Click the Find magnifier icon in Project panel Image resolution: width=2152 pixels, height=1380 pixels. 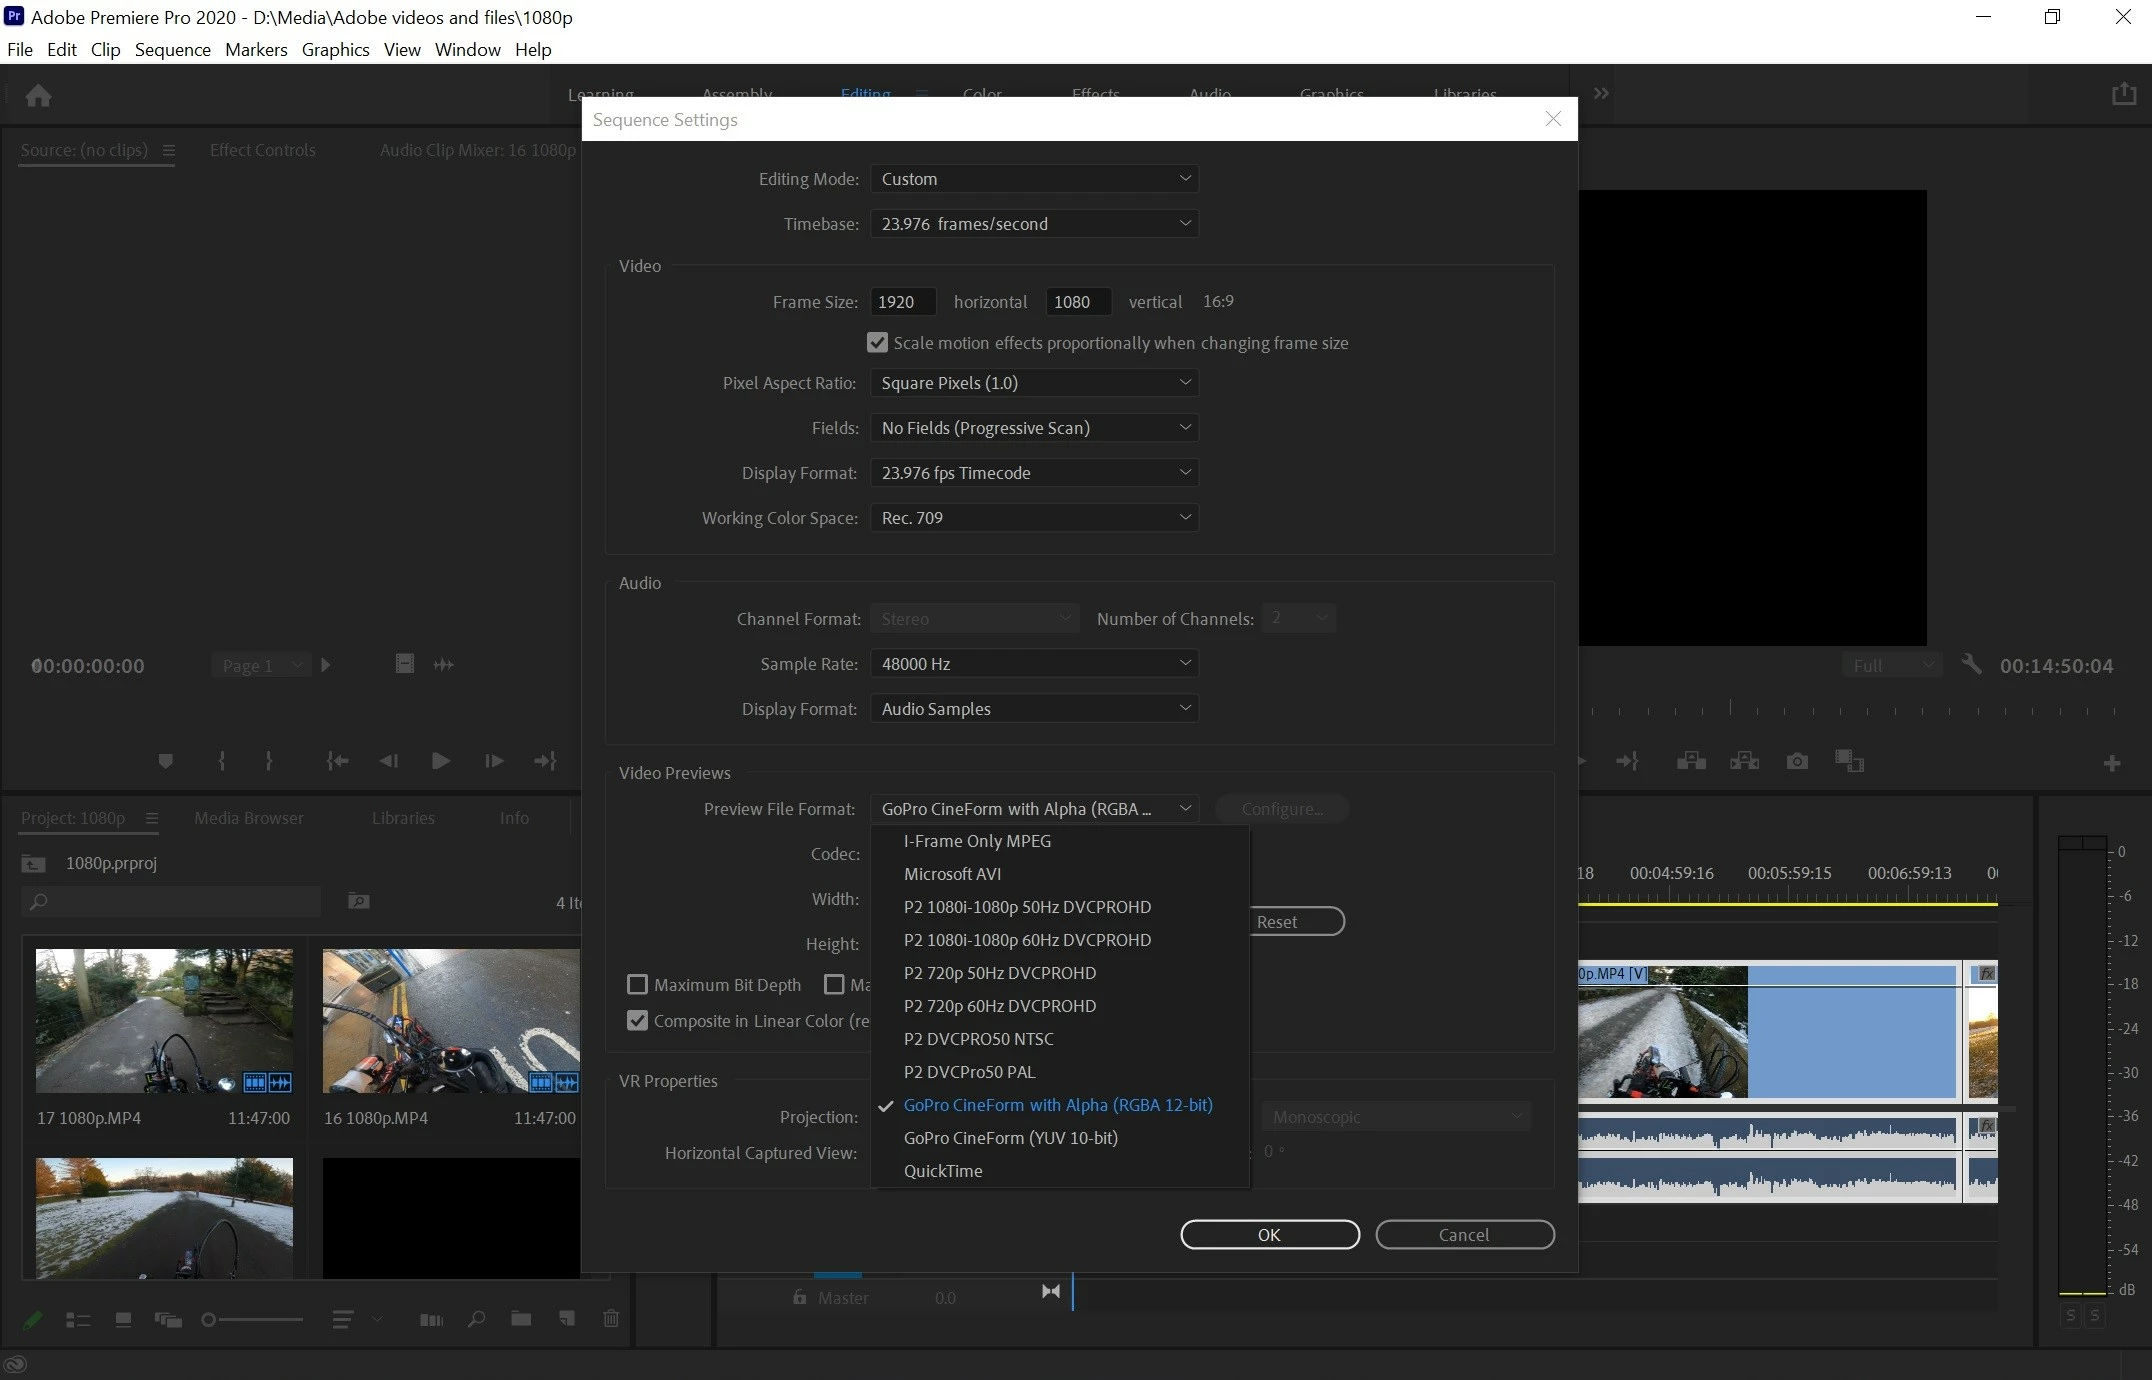(x=477, y=1319)
